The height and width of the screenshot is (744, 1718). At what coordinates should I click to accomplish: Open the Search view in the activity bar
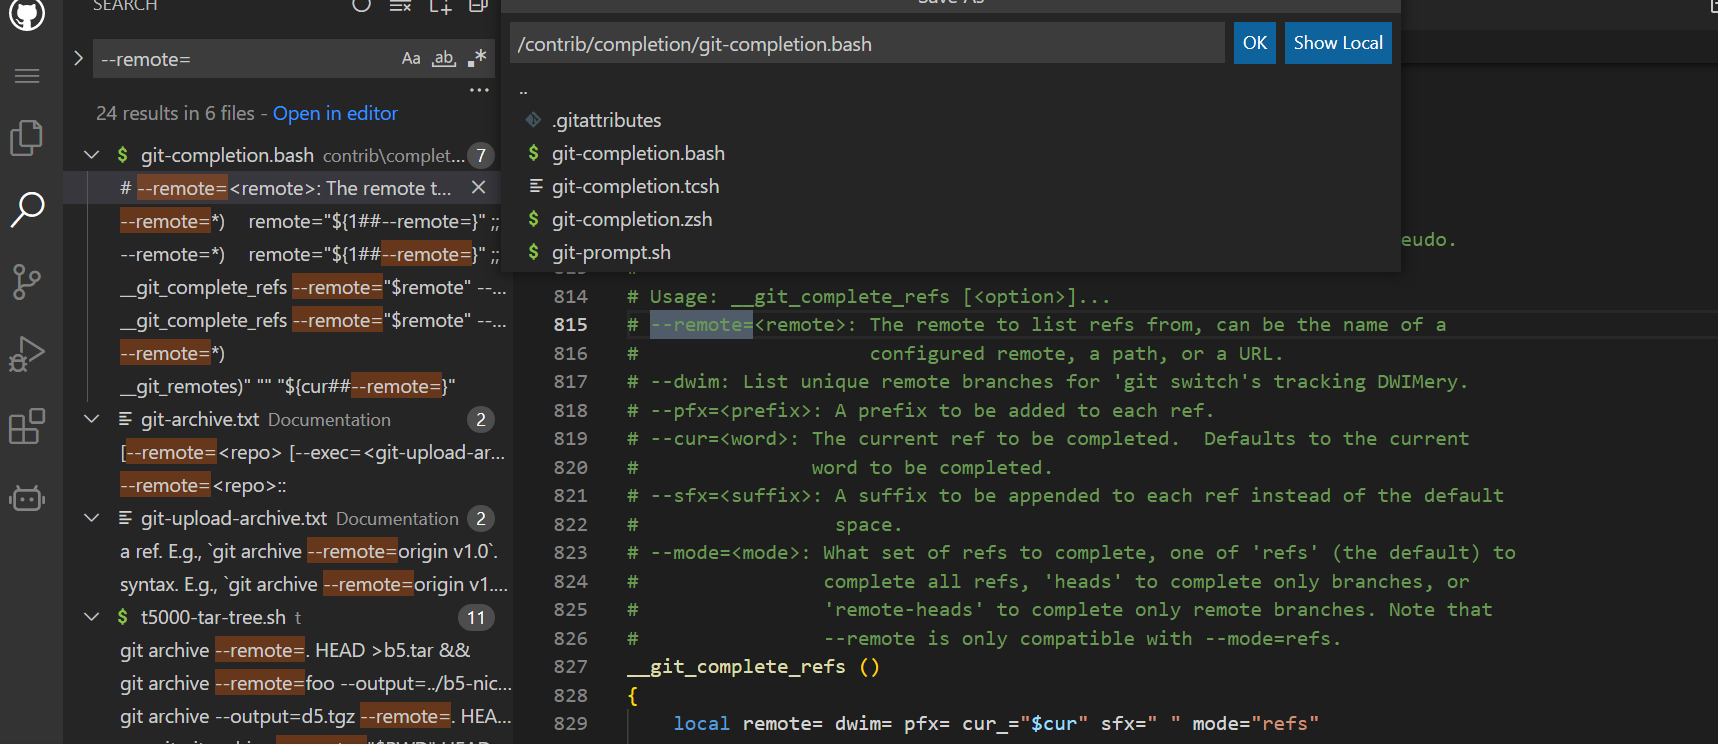pyautogui.click(x=27, y=209)
